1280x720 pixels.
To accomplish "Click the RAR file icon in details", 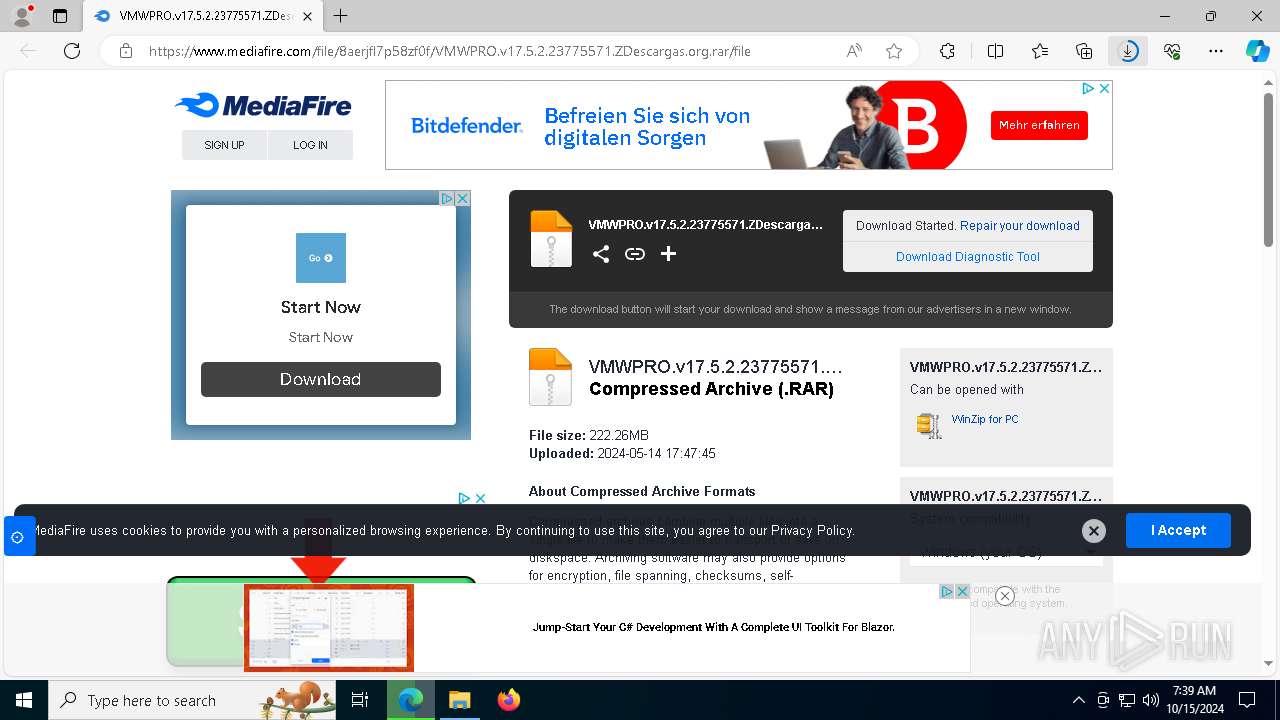I will point(550,377).
